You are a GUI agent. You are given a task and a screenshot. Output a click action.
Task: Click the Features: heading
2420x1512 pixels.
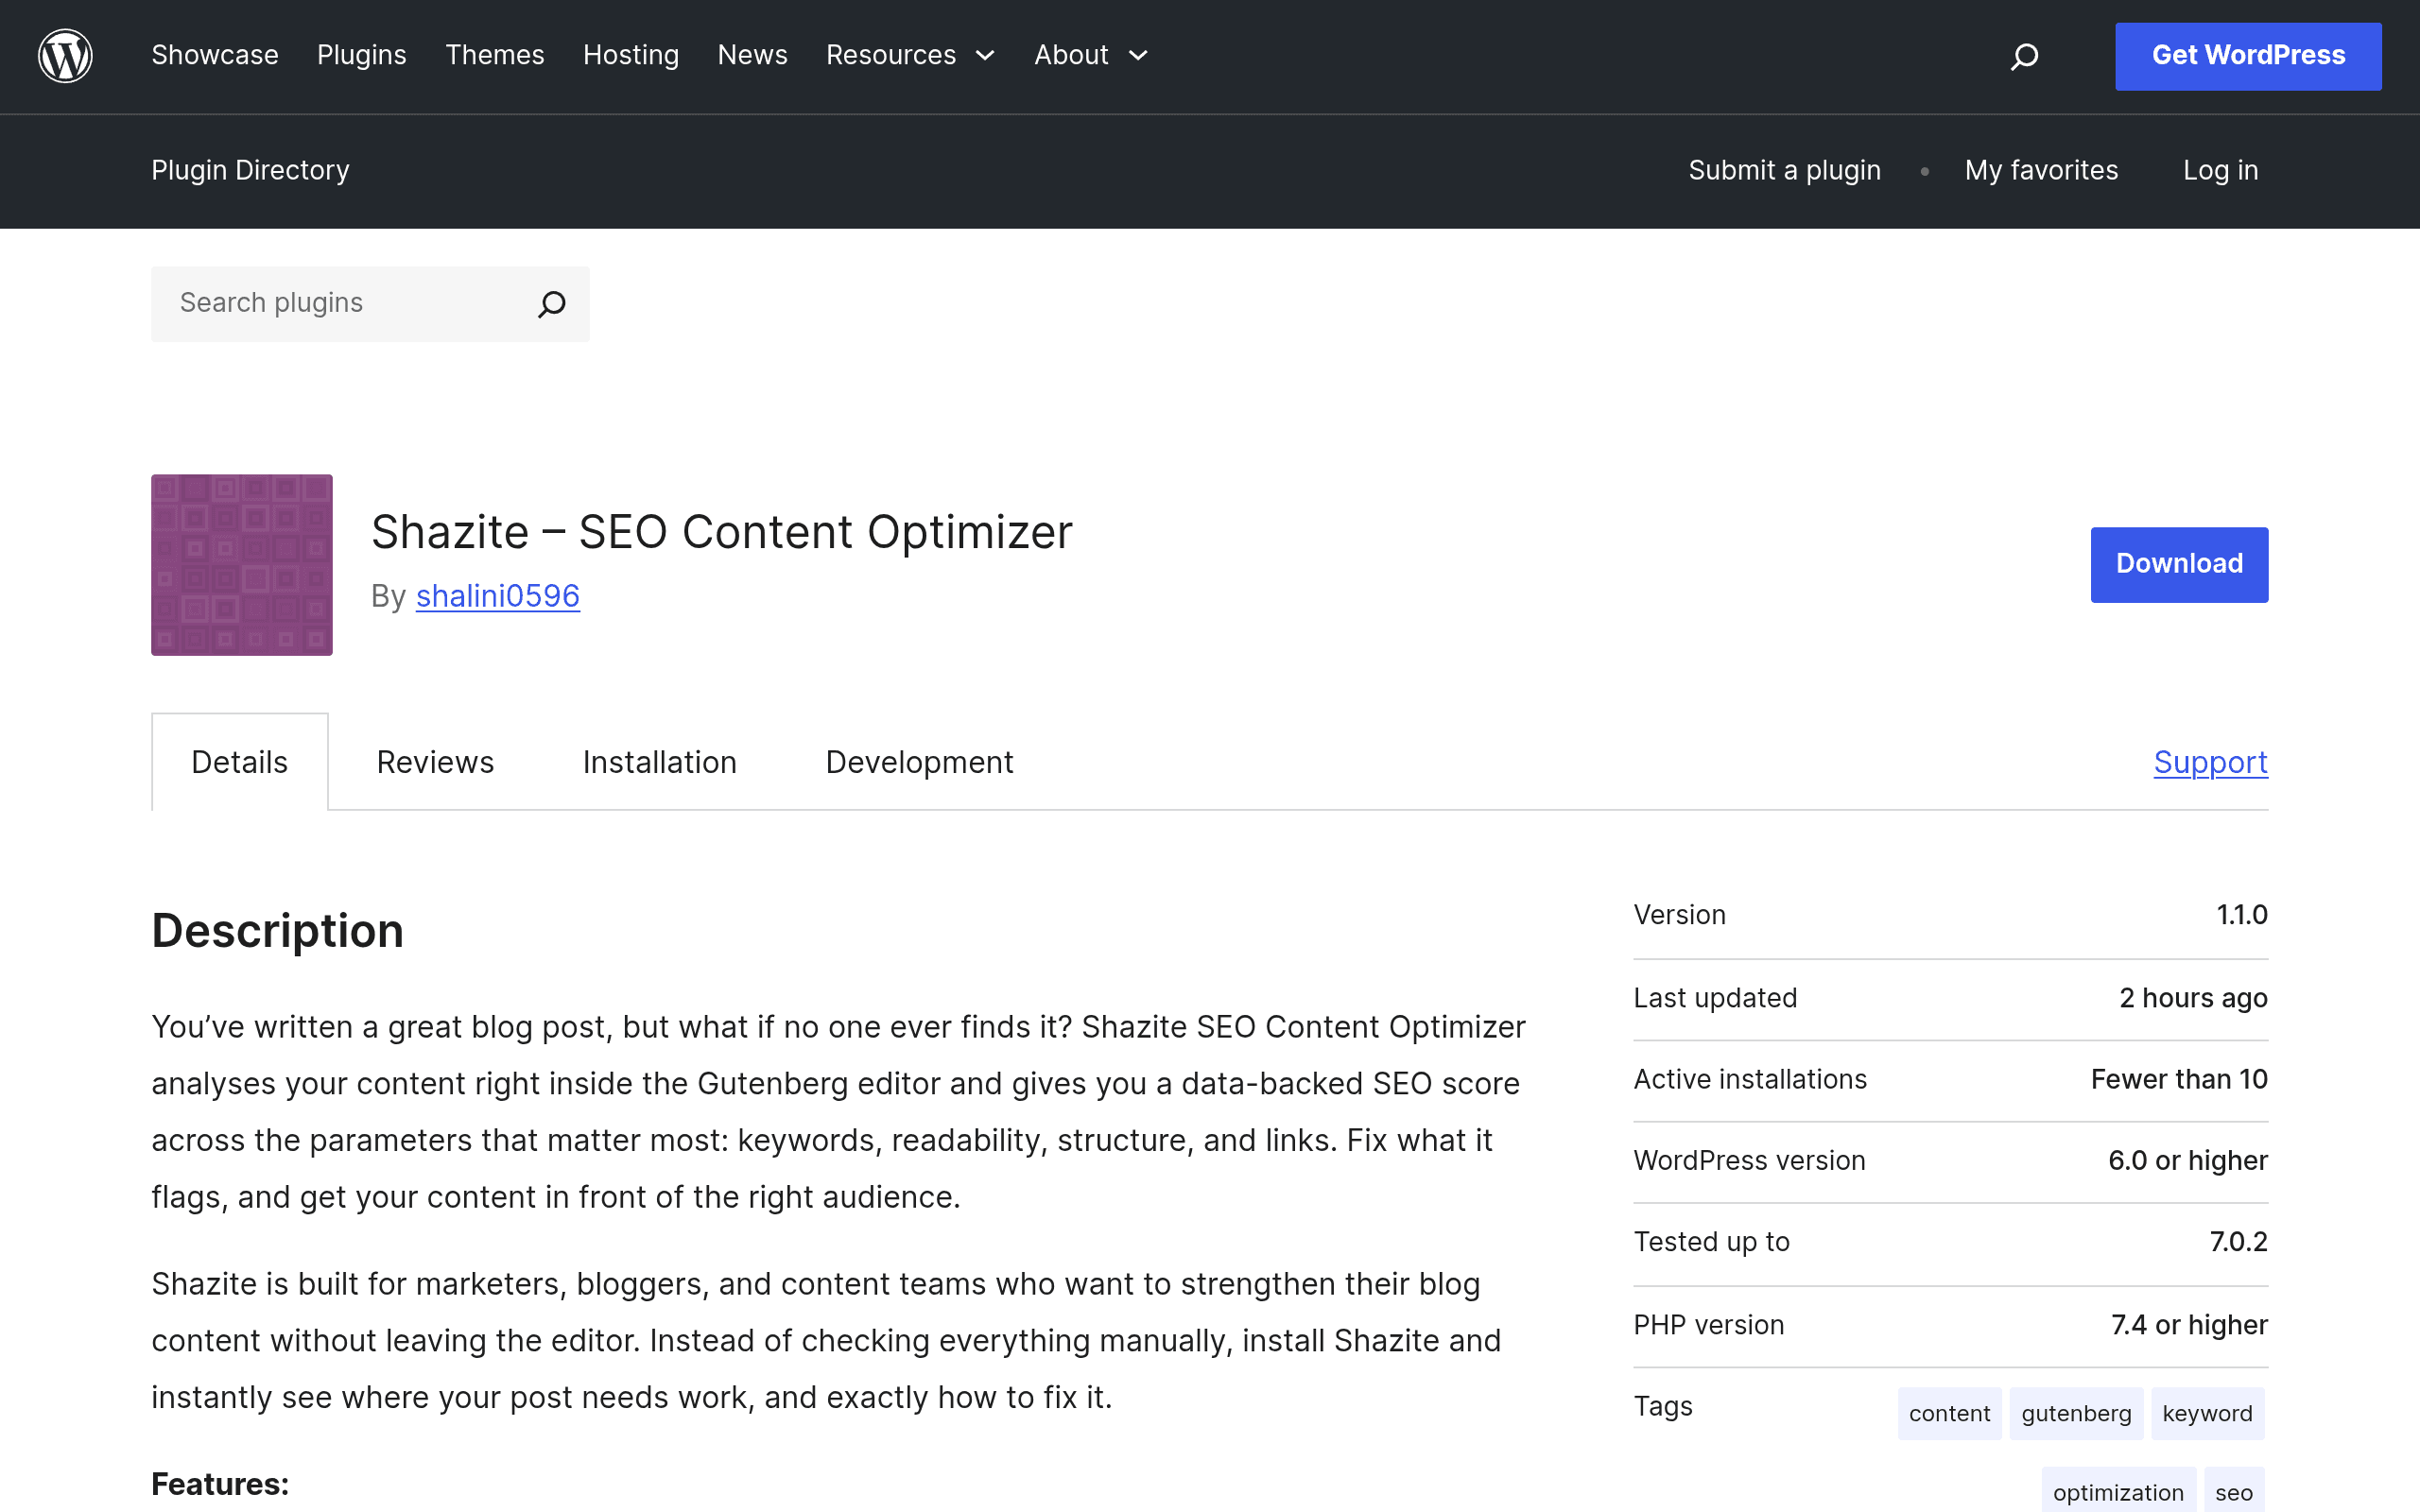click(x=220, y=1484)
